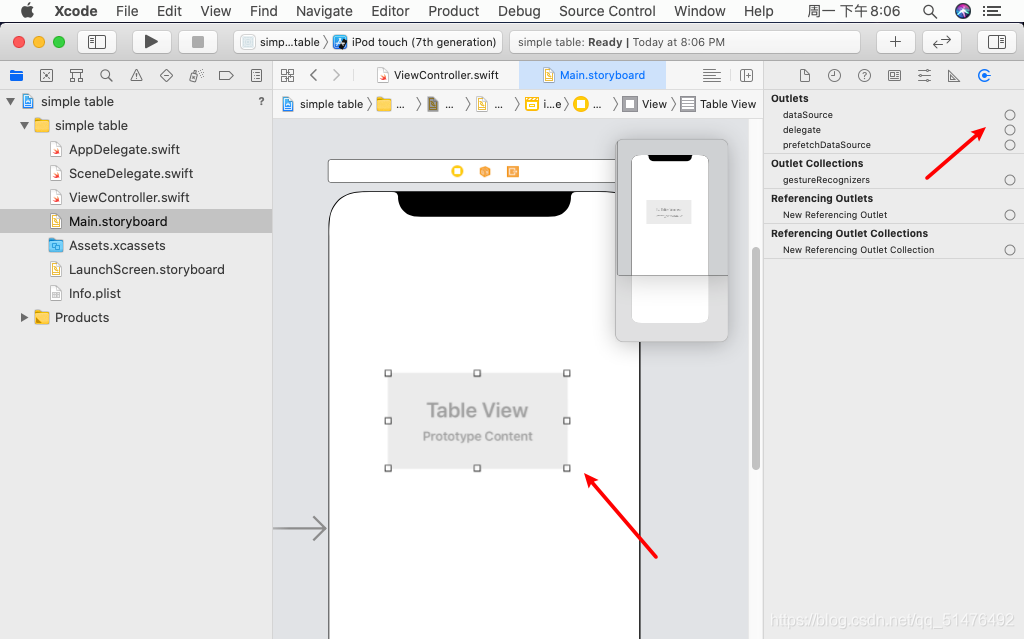Open the Product menu

pyautogui.click(x=453, y=11)
